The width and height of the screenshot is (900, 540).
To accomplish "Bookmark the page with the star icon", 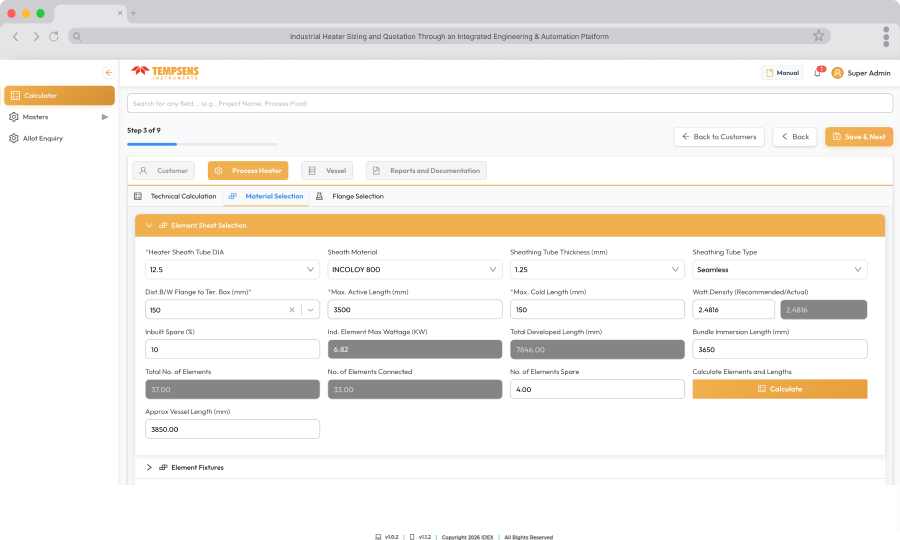I will pos(818,36).
